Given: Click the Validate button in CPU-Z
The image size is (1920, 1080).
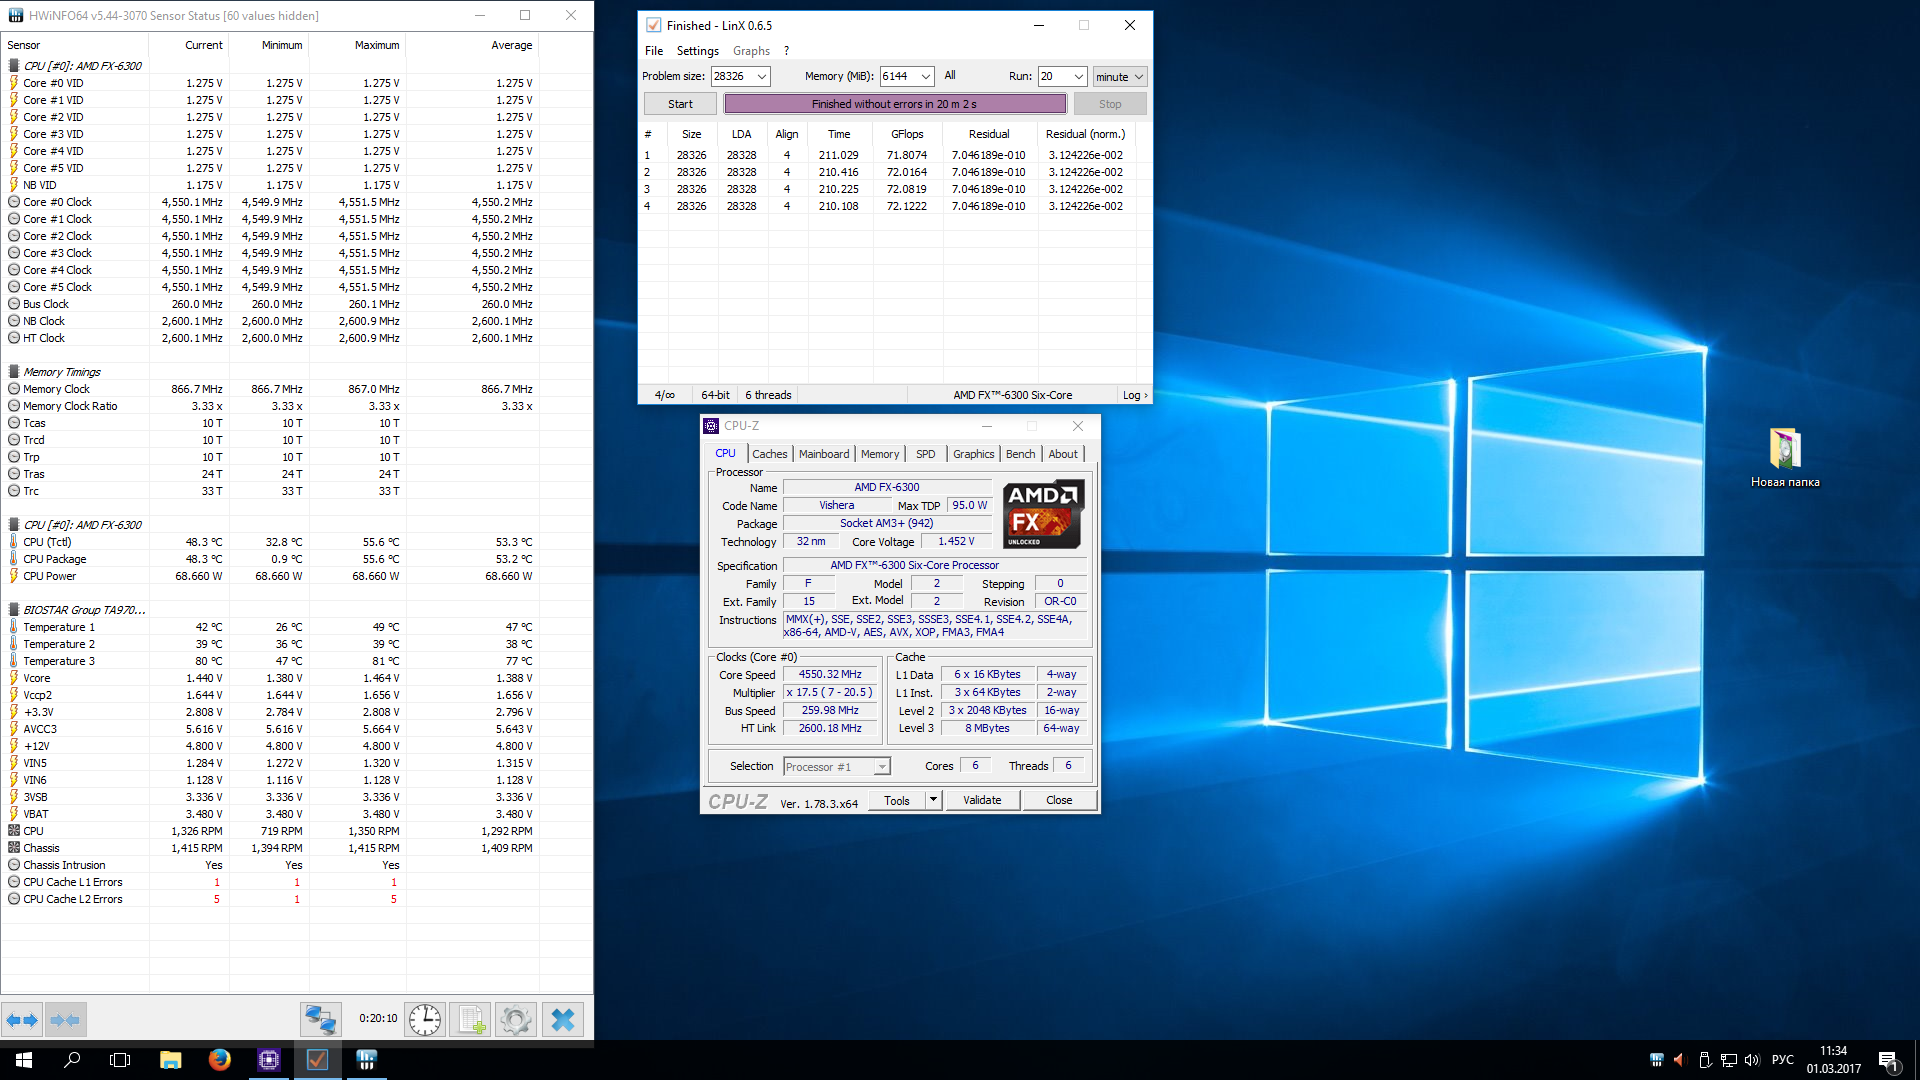Looking at the screenshot, I should tap(982, 800).
